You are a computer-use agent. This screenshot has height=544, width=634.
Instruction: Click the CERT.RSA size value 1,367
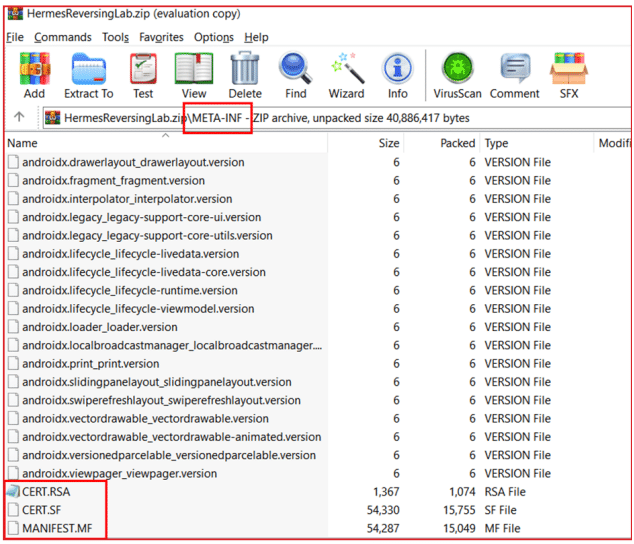tap(386, 491)
